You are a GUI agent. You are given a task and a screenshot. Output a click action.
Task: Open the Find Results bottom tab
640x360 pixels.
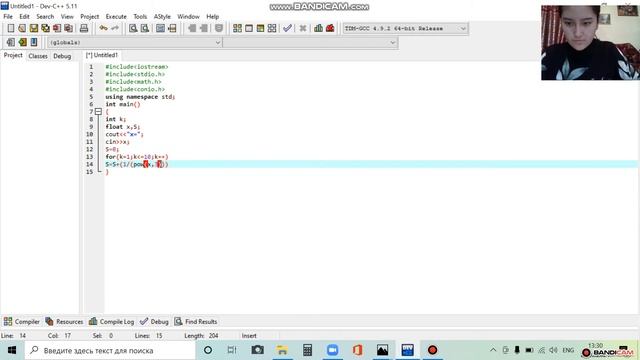[x=196, y=322]
